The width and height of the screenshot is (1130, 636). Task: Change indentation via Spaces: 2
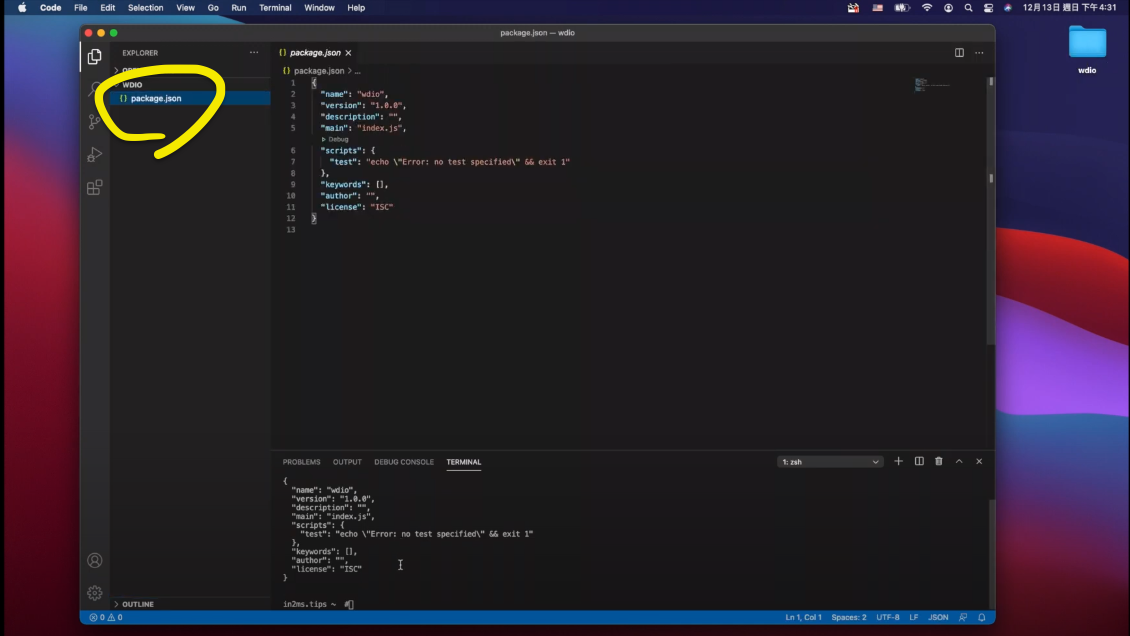849,617
